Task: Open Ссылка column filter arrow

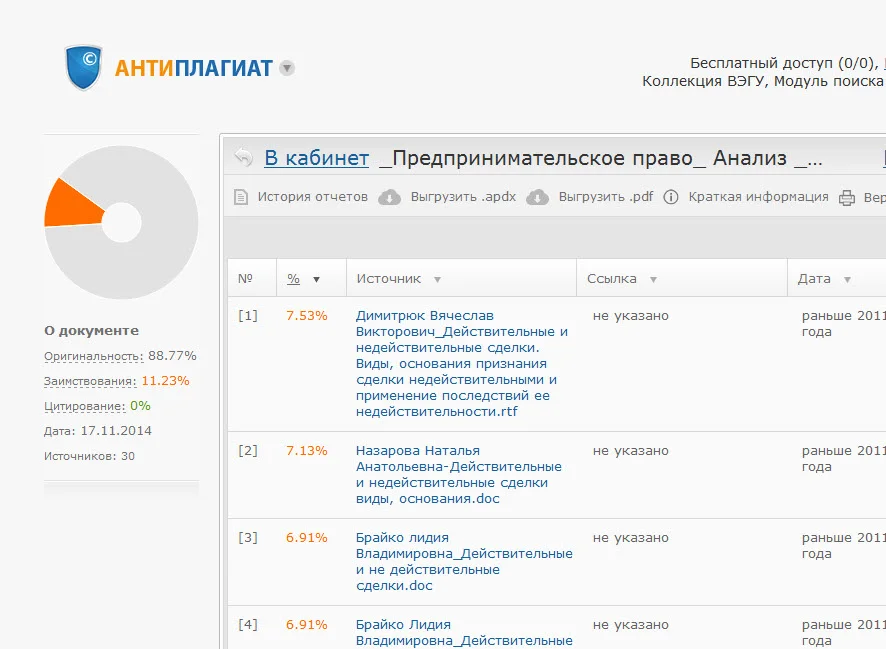Action: point(653,280)
